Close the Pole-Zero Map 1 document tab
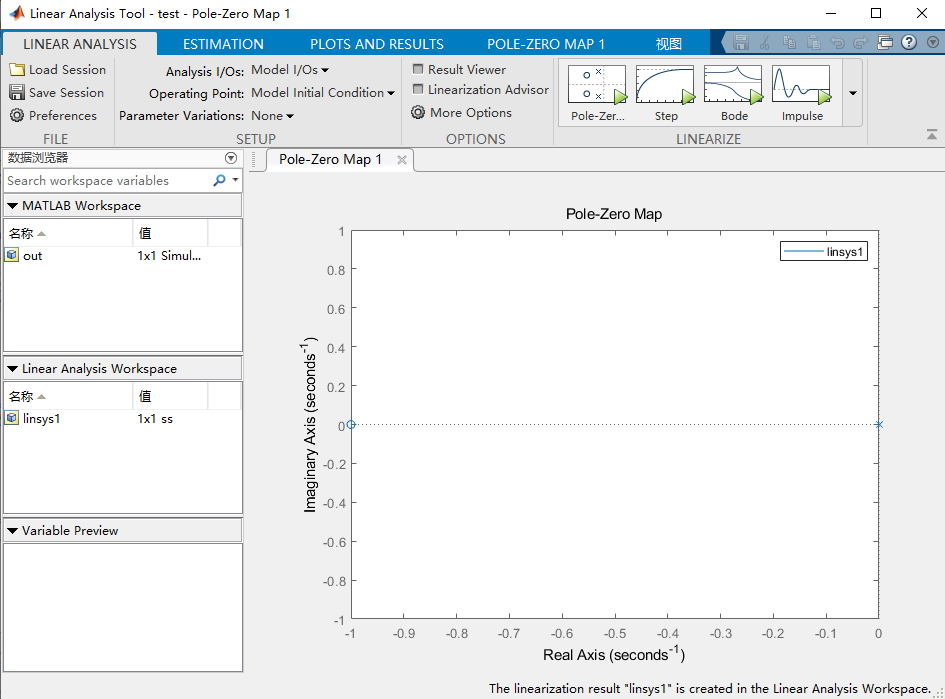This screenshot has width=945, height=699. tap(402, 160)
